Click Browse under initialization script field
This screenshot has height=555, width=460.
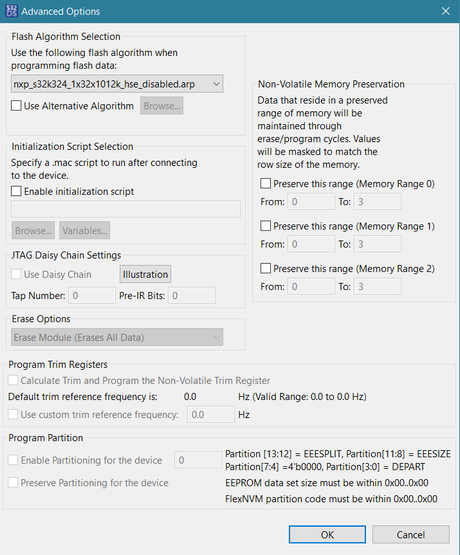tap(33, 230)
